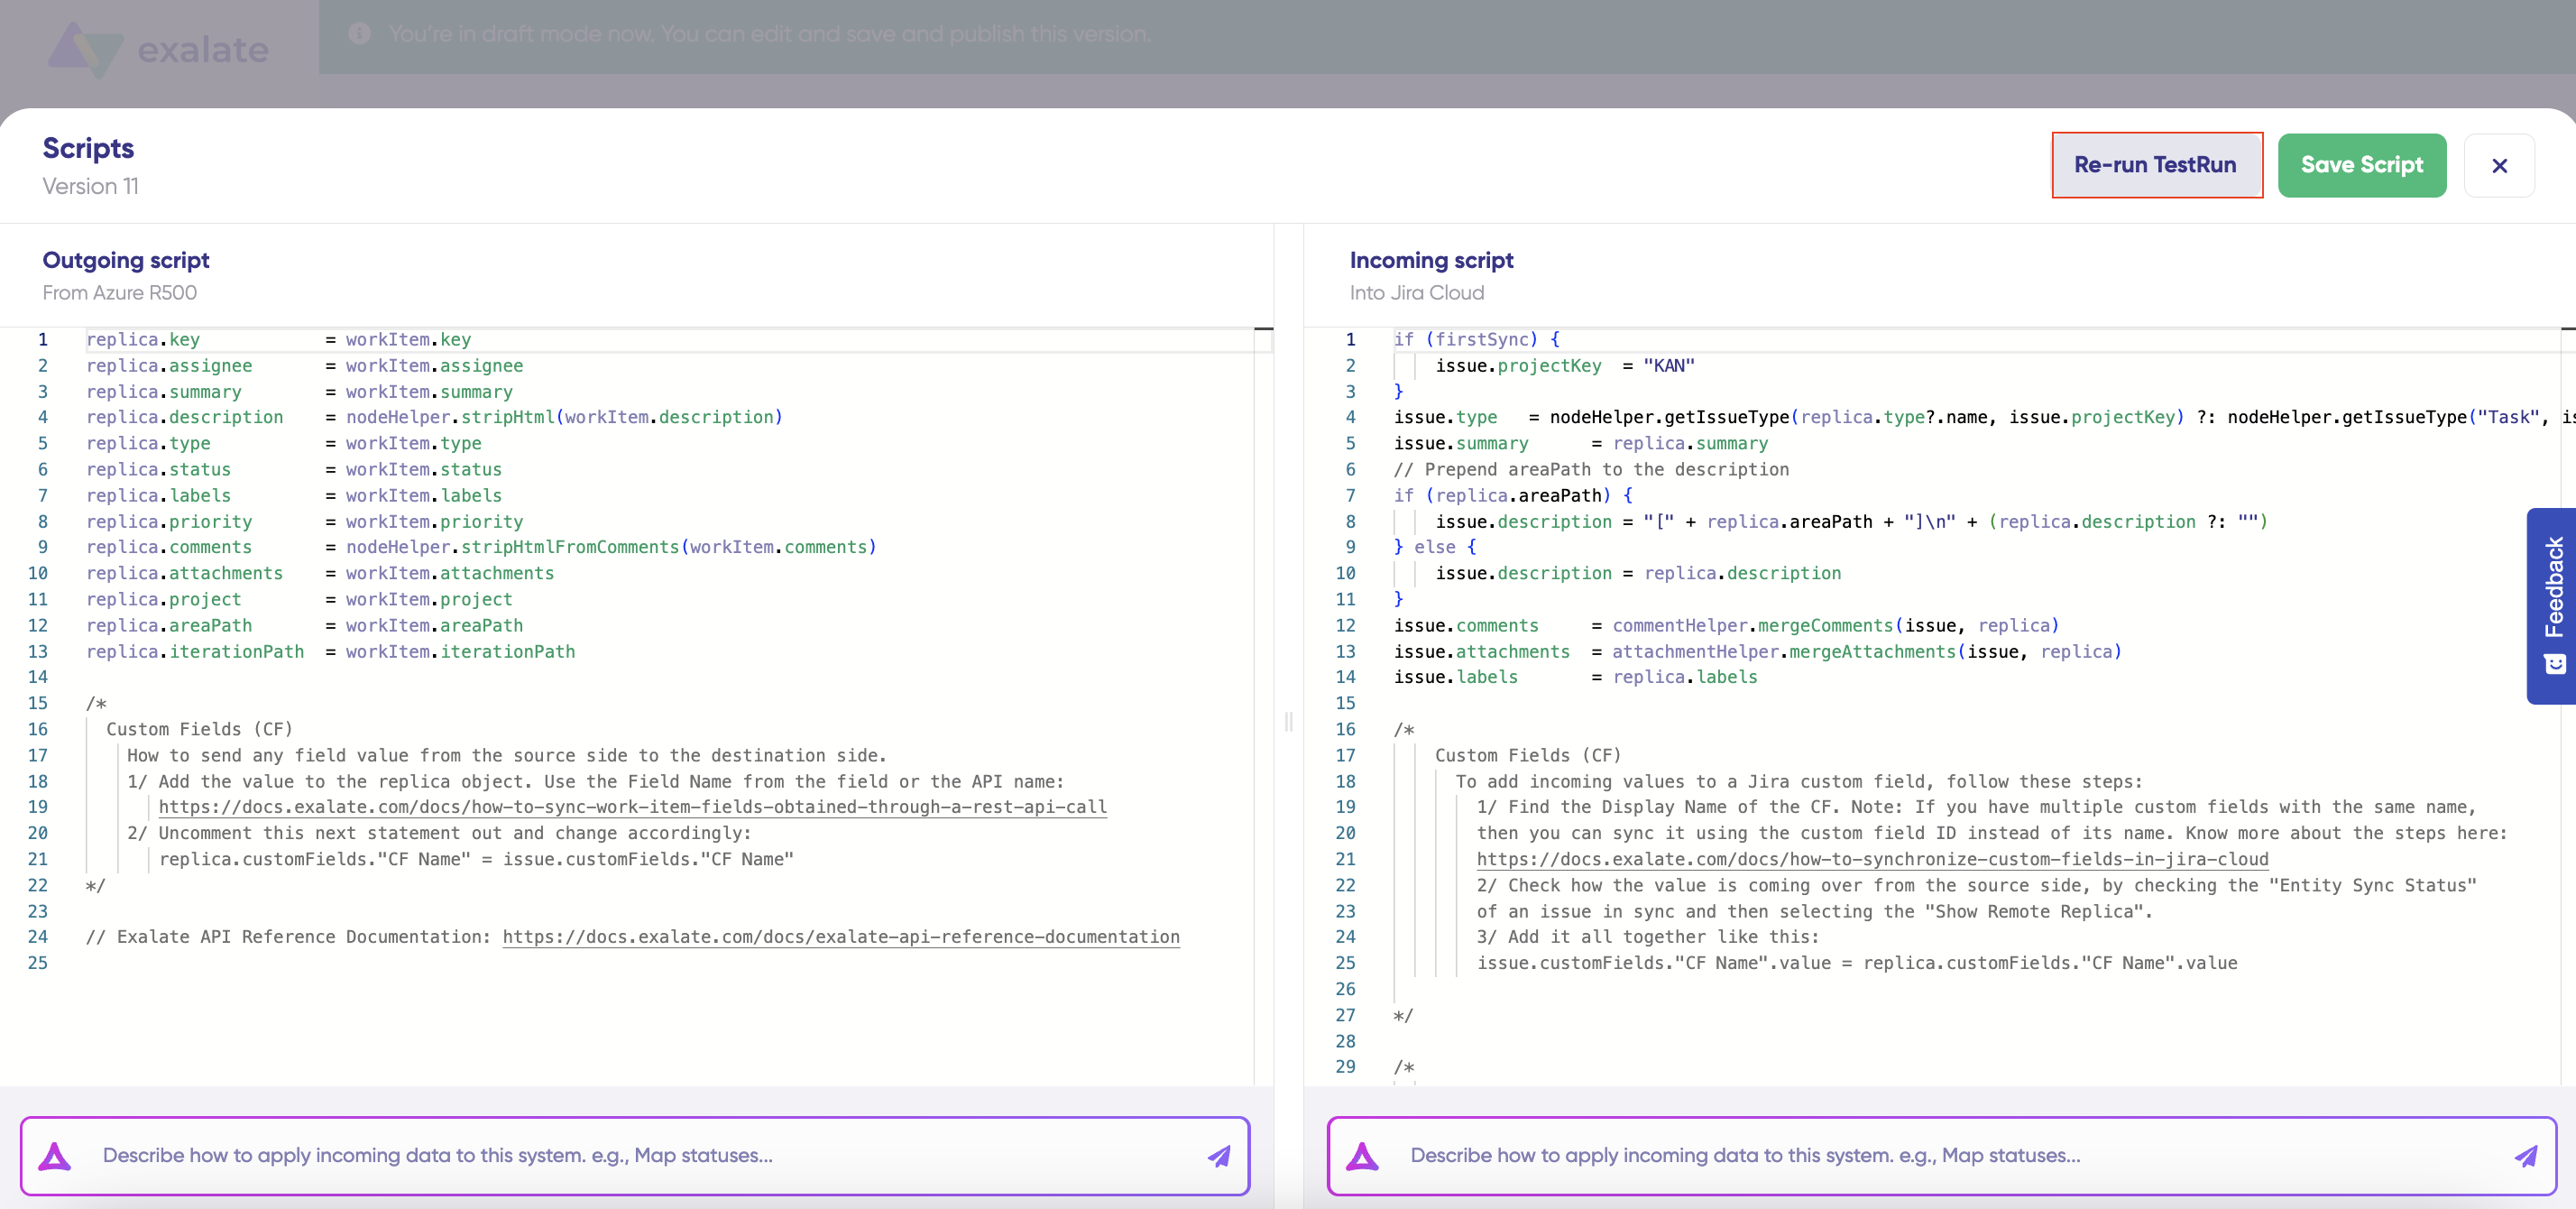Send the incoming script AI prompt
This screenshot has width=2576, height=1209.
tap(2525, 1156)
